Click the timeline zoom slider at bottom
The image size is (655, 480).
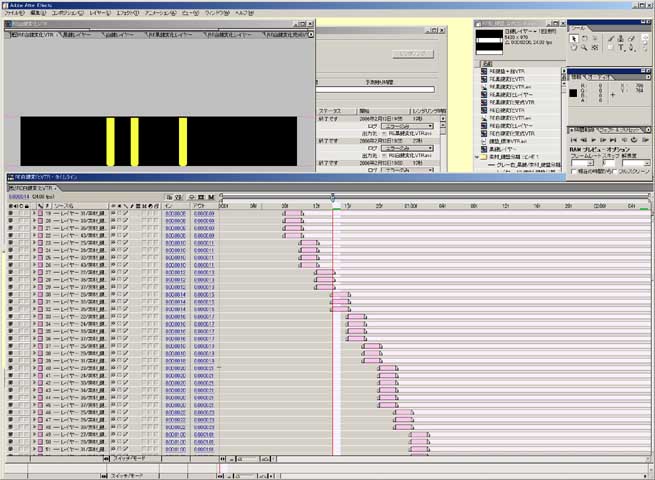coord(250,459)
